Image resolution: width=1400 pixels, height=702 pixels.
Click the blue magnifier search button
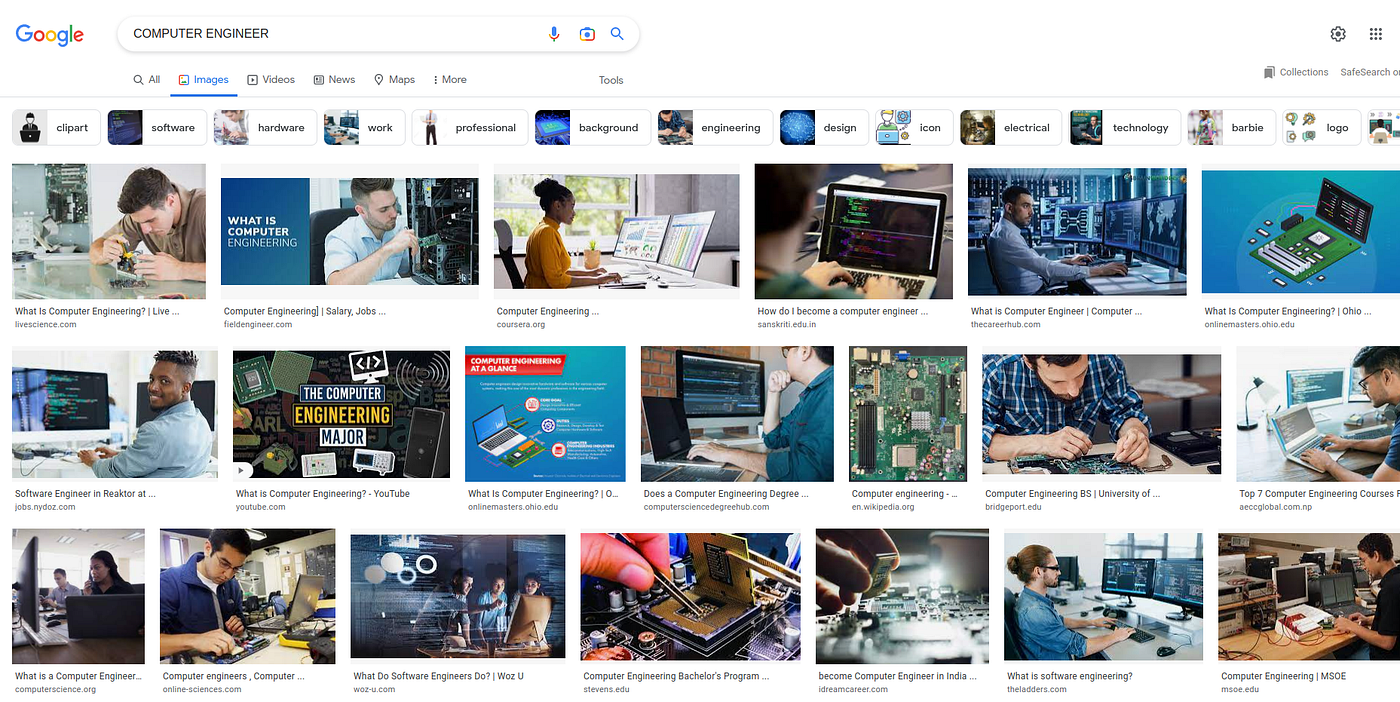pyautogui.click(x=617, y=34)
